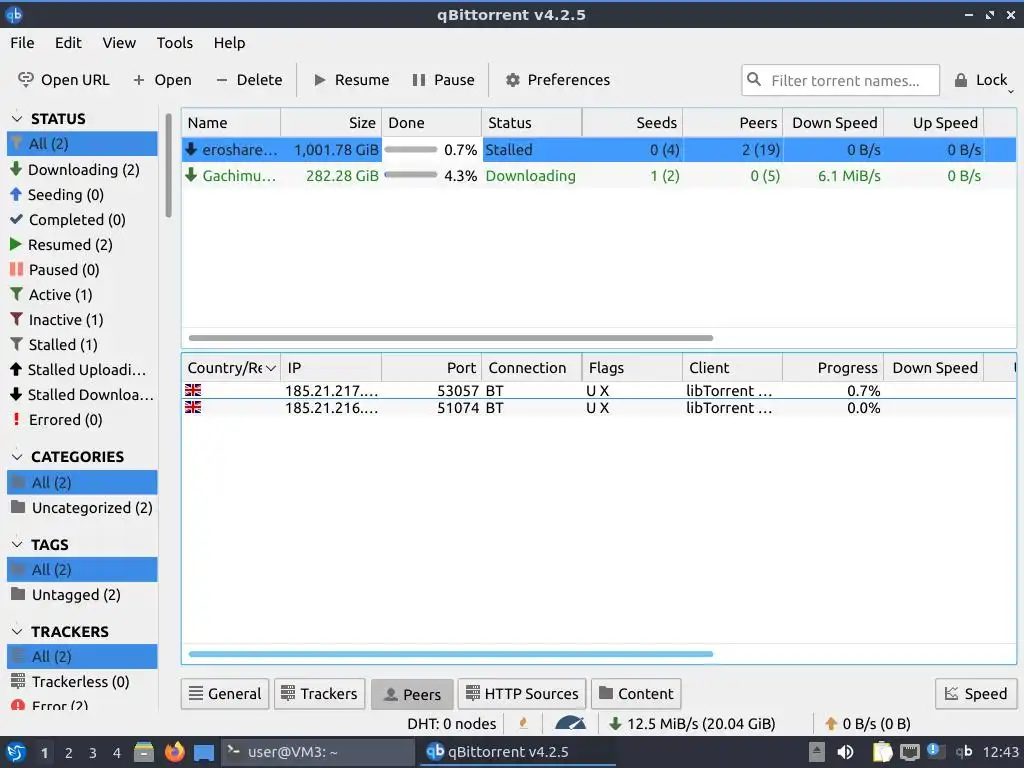The image size is (1024, 768).
Task: Focus the Filter torrent names field
Action: click(840, 80)
